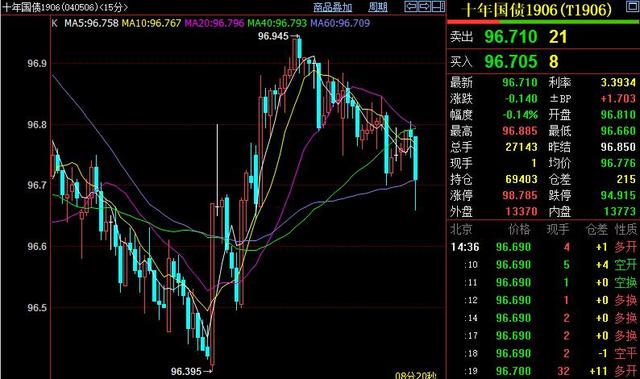The image size is (640, 379).
Task: Select the :14 trade row time
Action: point(471,318)
